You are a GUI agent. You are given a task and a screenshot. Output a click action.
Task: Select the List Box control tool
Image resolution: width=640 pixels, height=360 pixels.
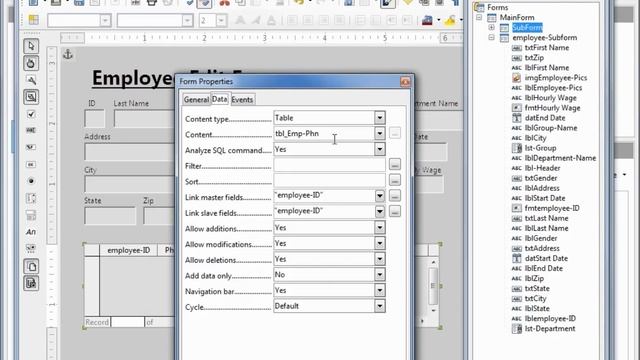coord(31,198)
